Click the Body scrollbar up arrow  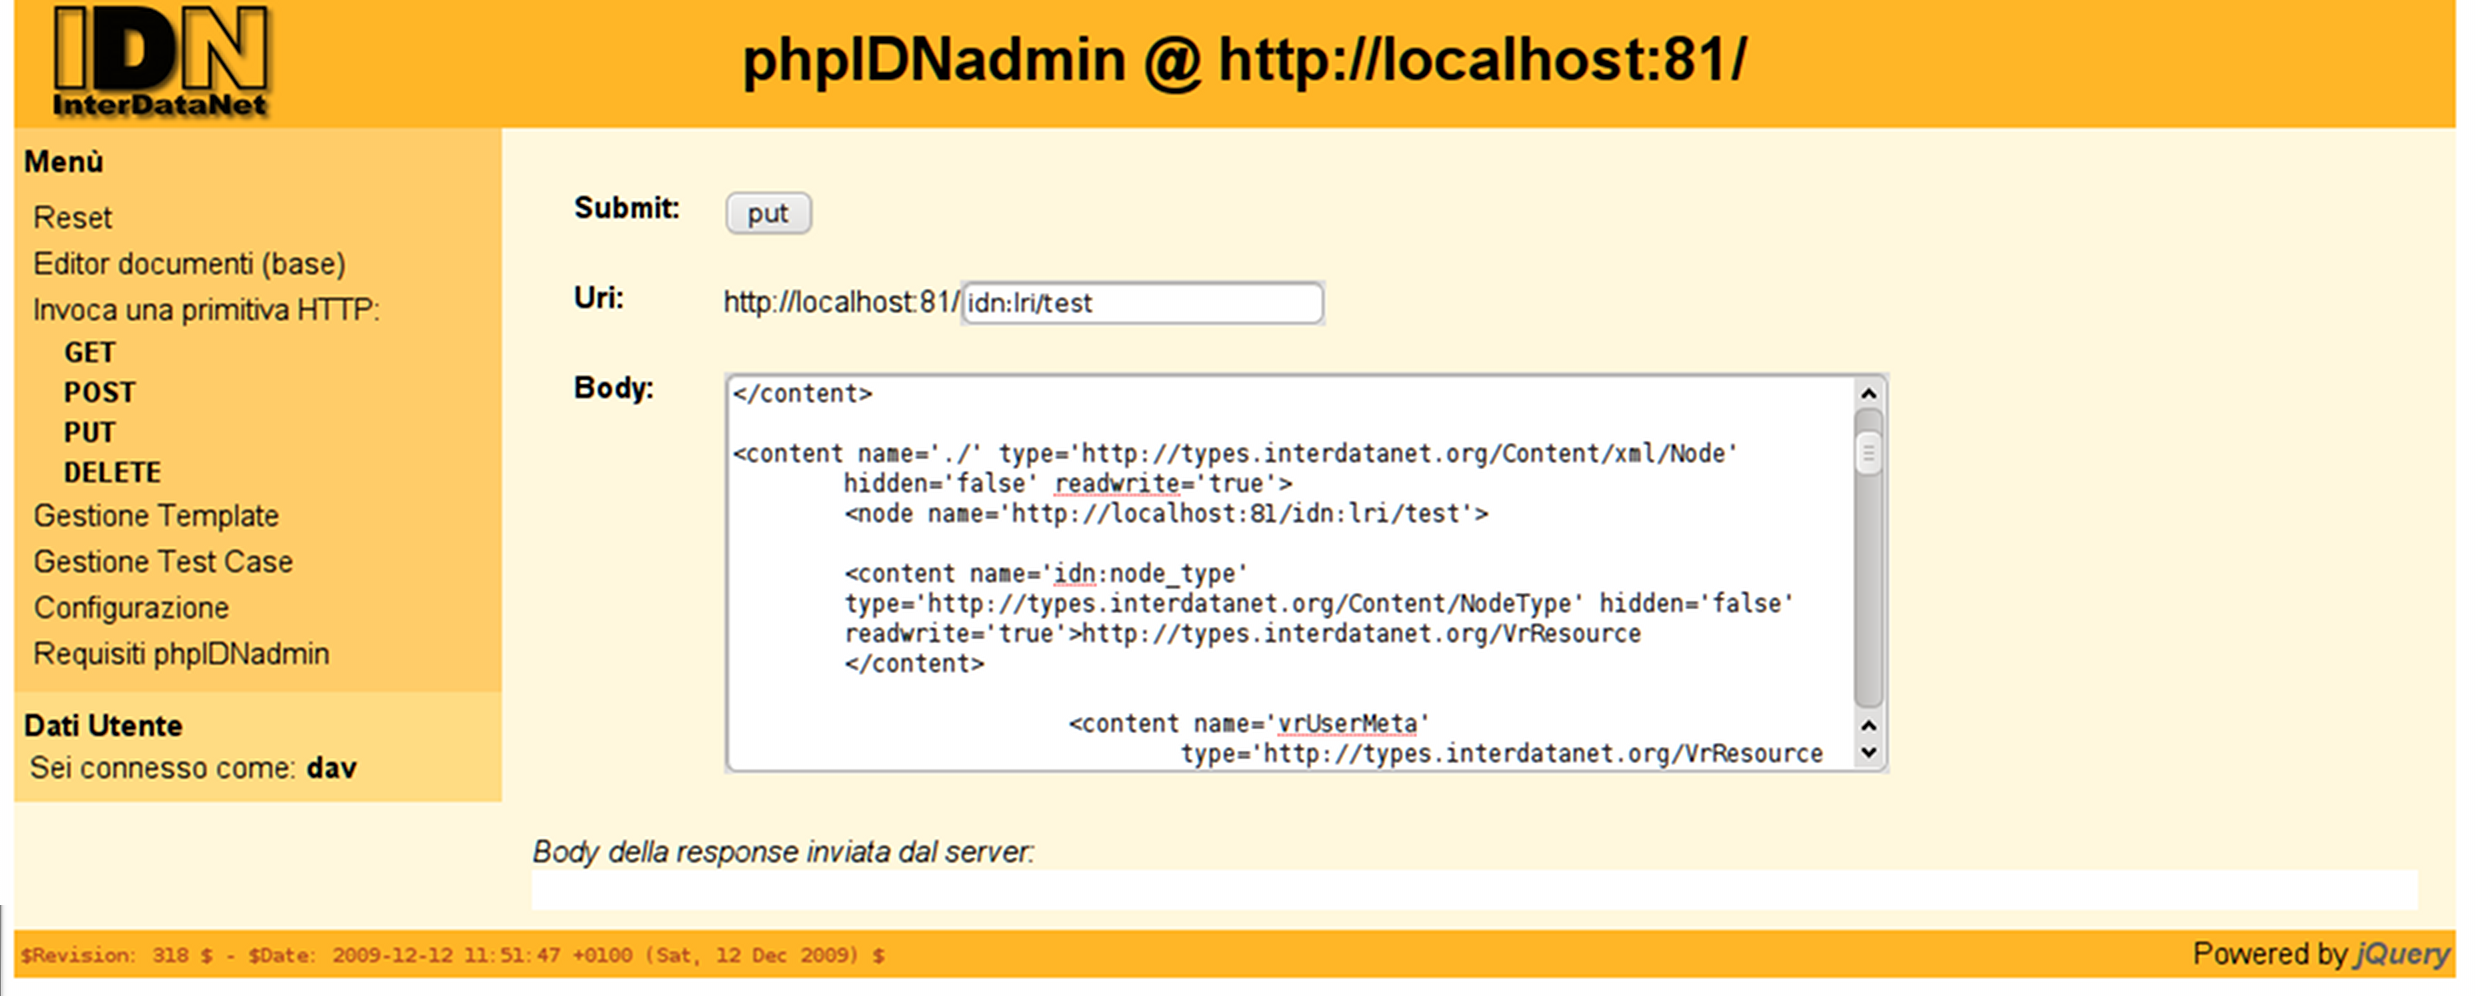click(1868, 394)
